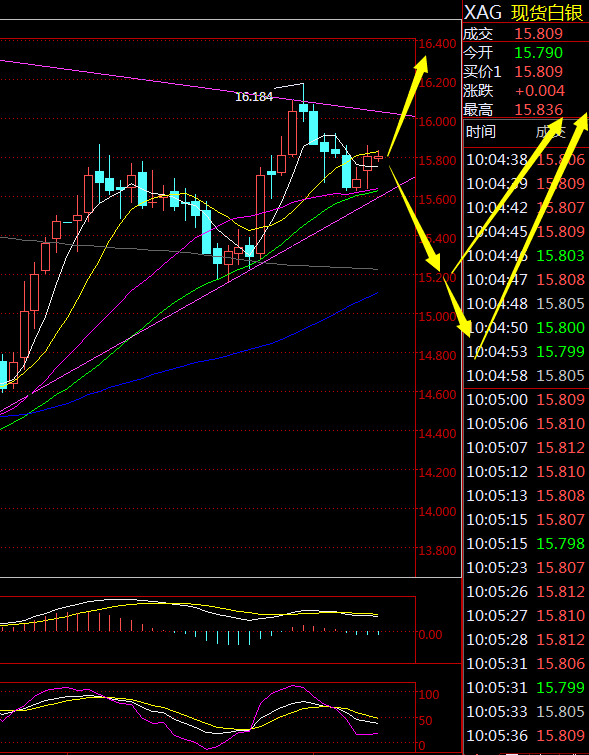Image resolution: width=589 pixels, height=755 pixels.
Task: Select the 10:05:06 tick row
Action: coord(525,424)
